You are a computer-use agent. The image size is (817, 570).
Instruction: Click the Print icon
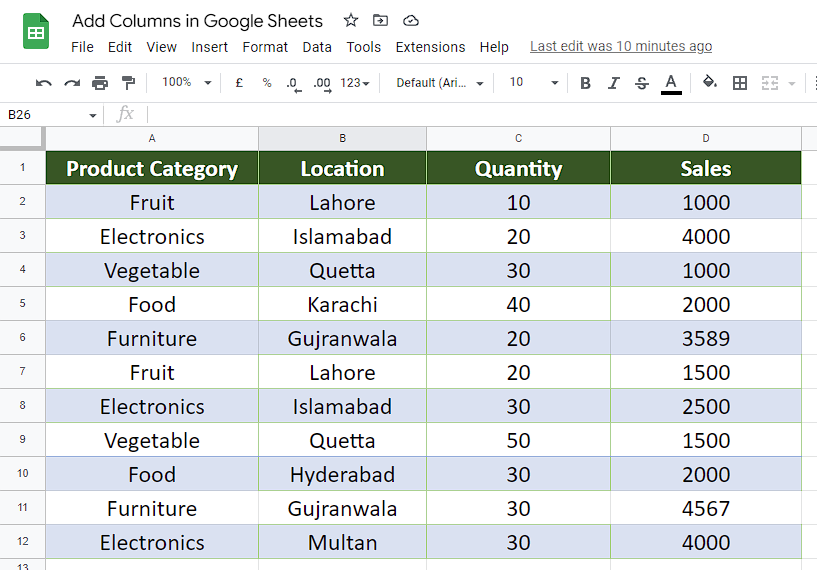[100, 83]
